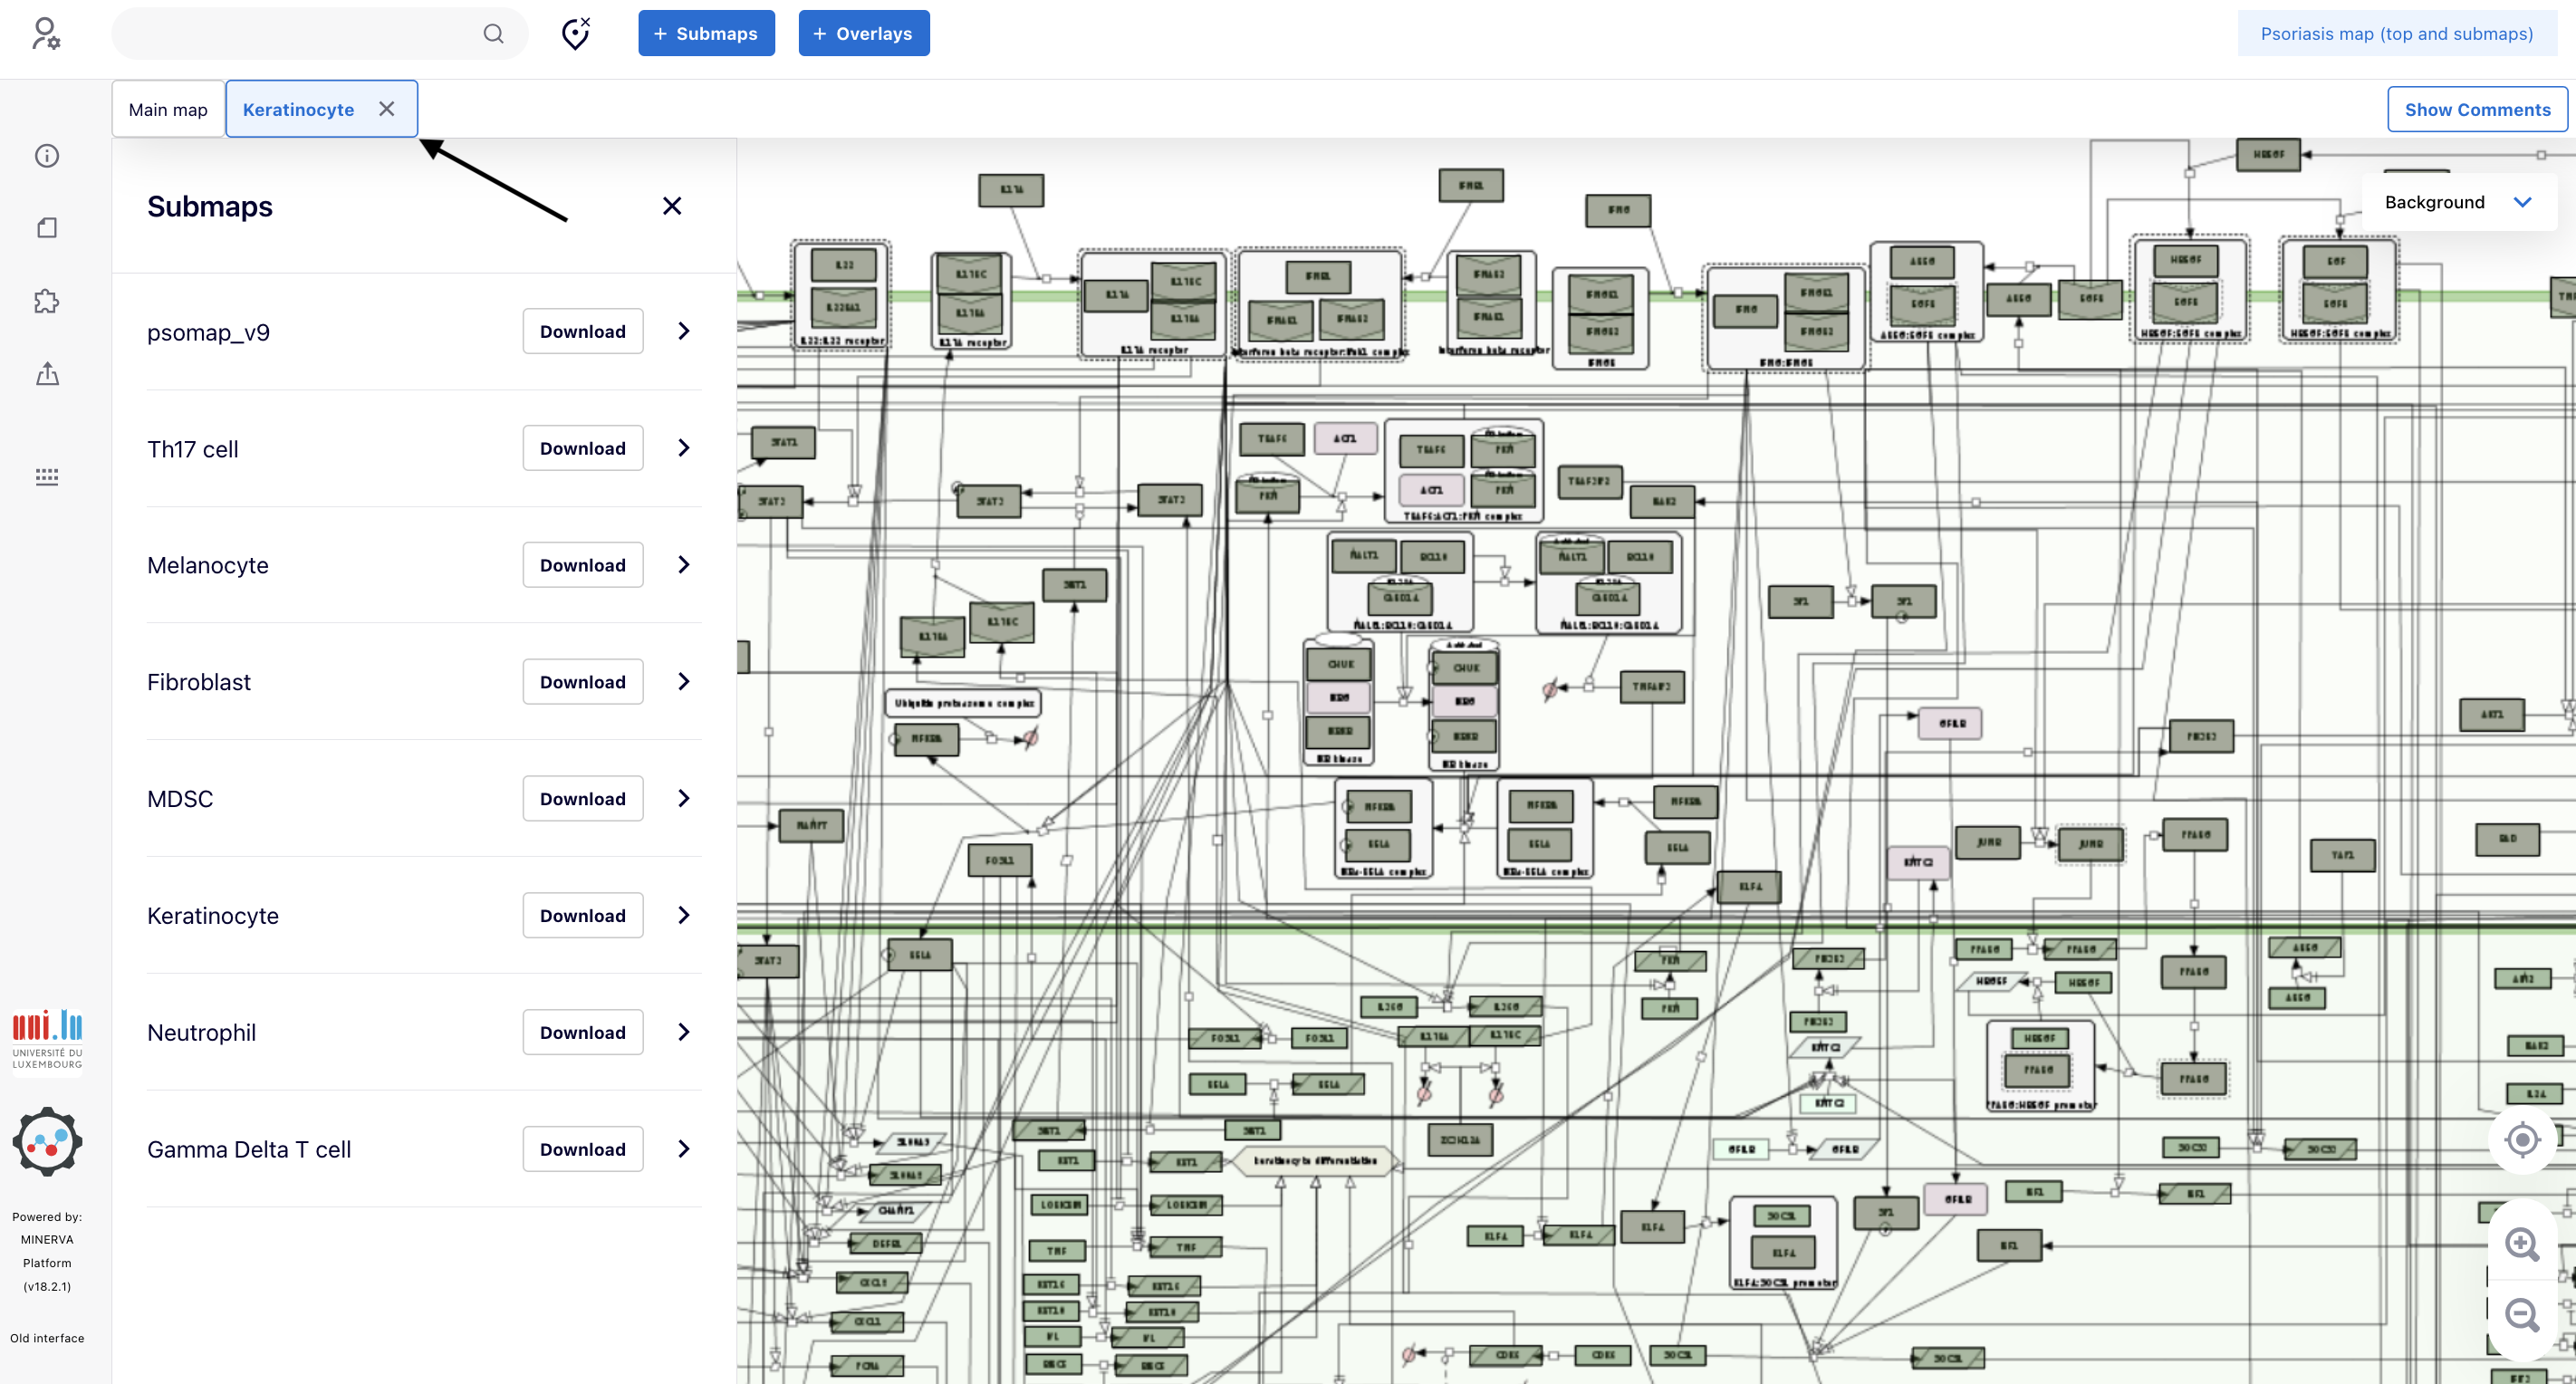Click inside the search input field
Screen dimensions: 2576x1384
point(300,33)
